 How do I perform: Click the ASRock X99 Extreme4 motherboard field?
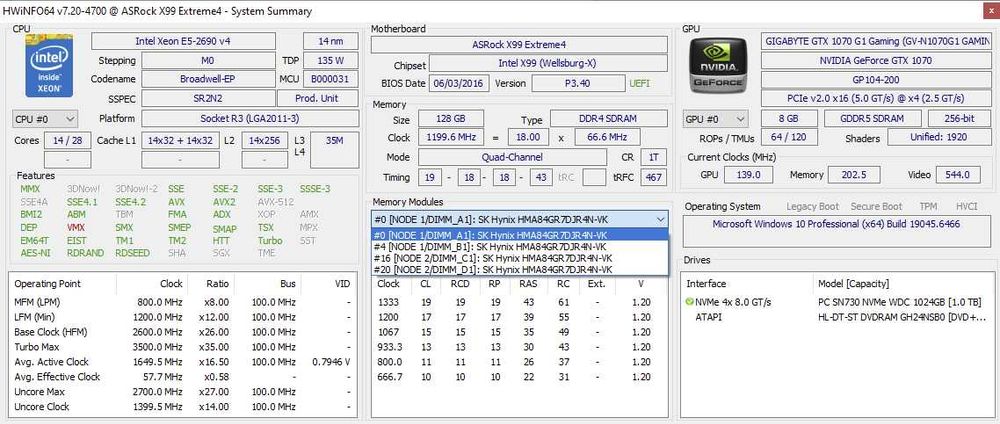coord(519,45)
